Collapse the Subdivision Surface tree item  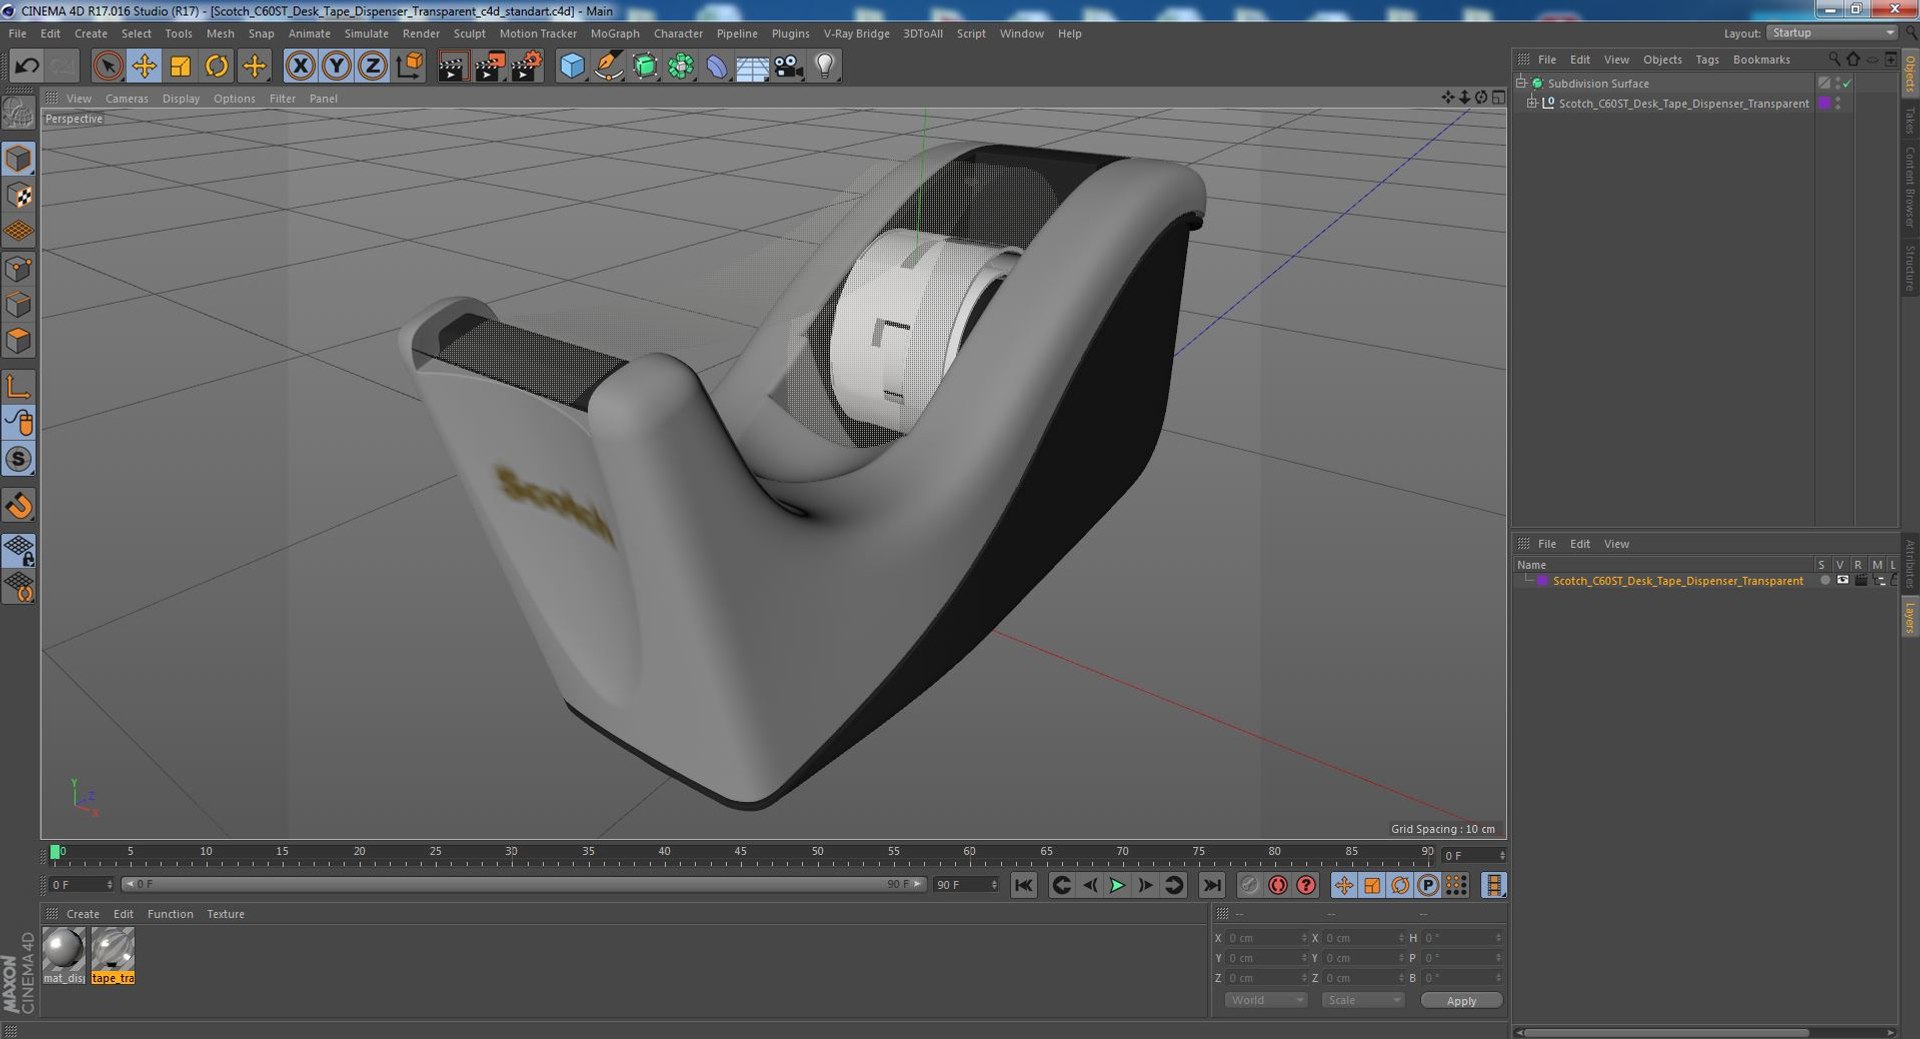1522,83
